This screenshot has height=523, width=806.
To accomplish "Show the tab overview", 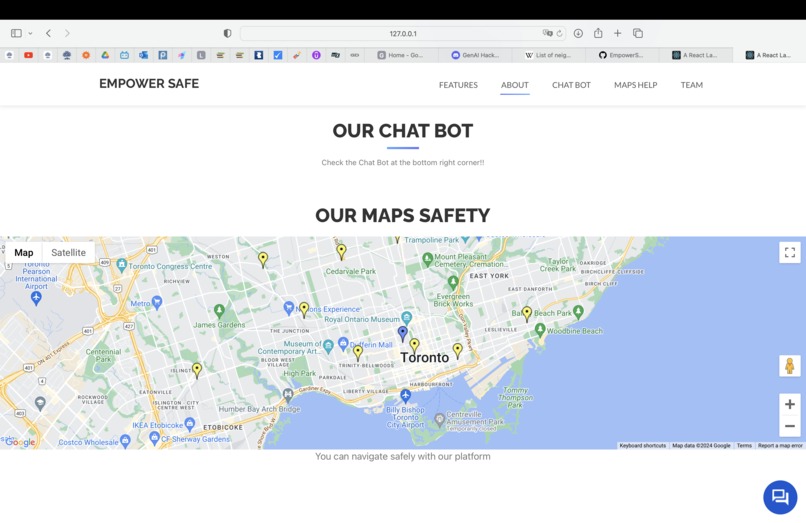I will point(638,33).
